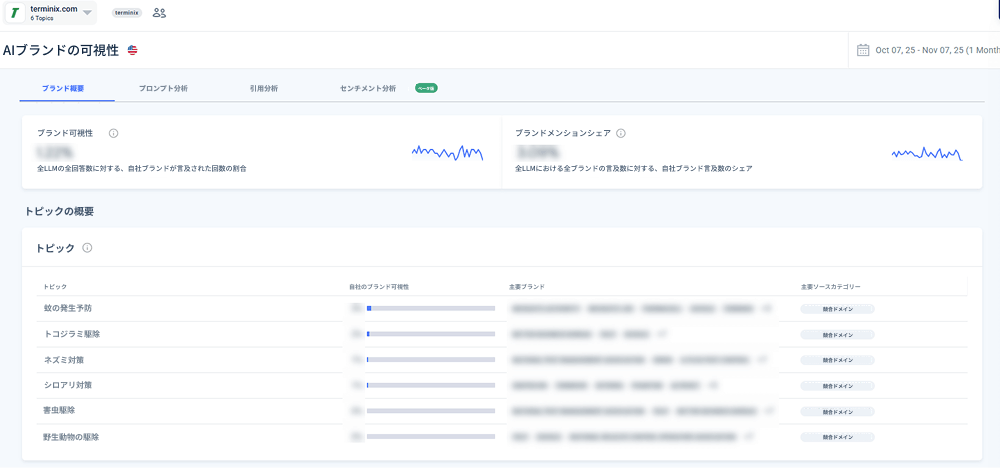
Task: Click the brand mention share sparkline chart
Action: tap(927, 153)
